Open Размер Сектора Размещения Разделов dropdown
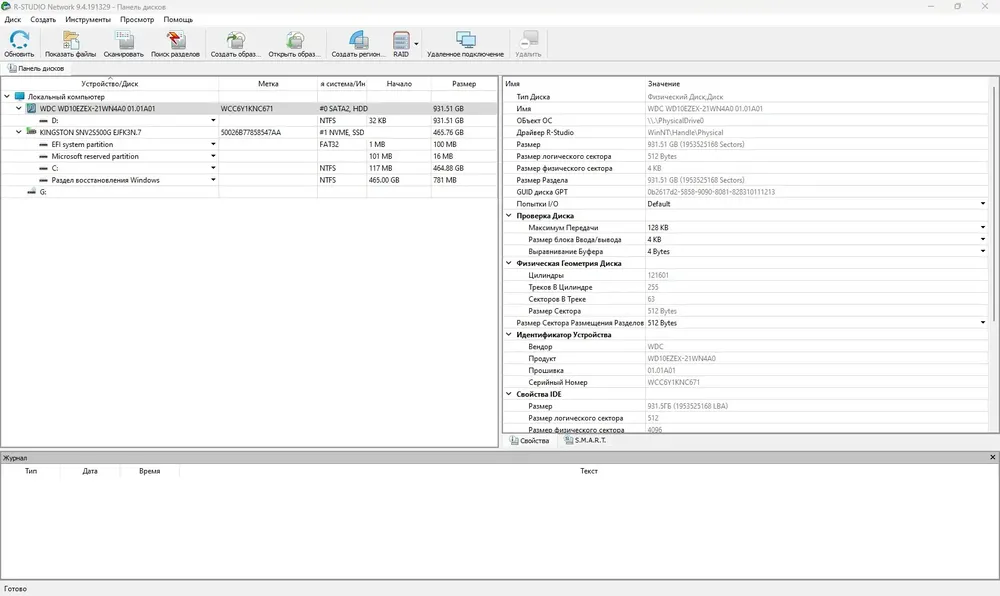 (x=982, y=323)
